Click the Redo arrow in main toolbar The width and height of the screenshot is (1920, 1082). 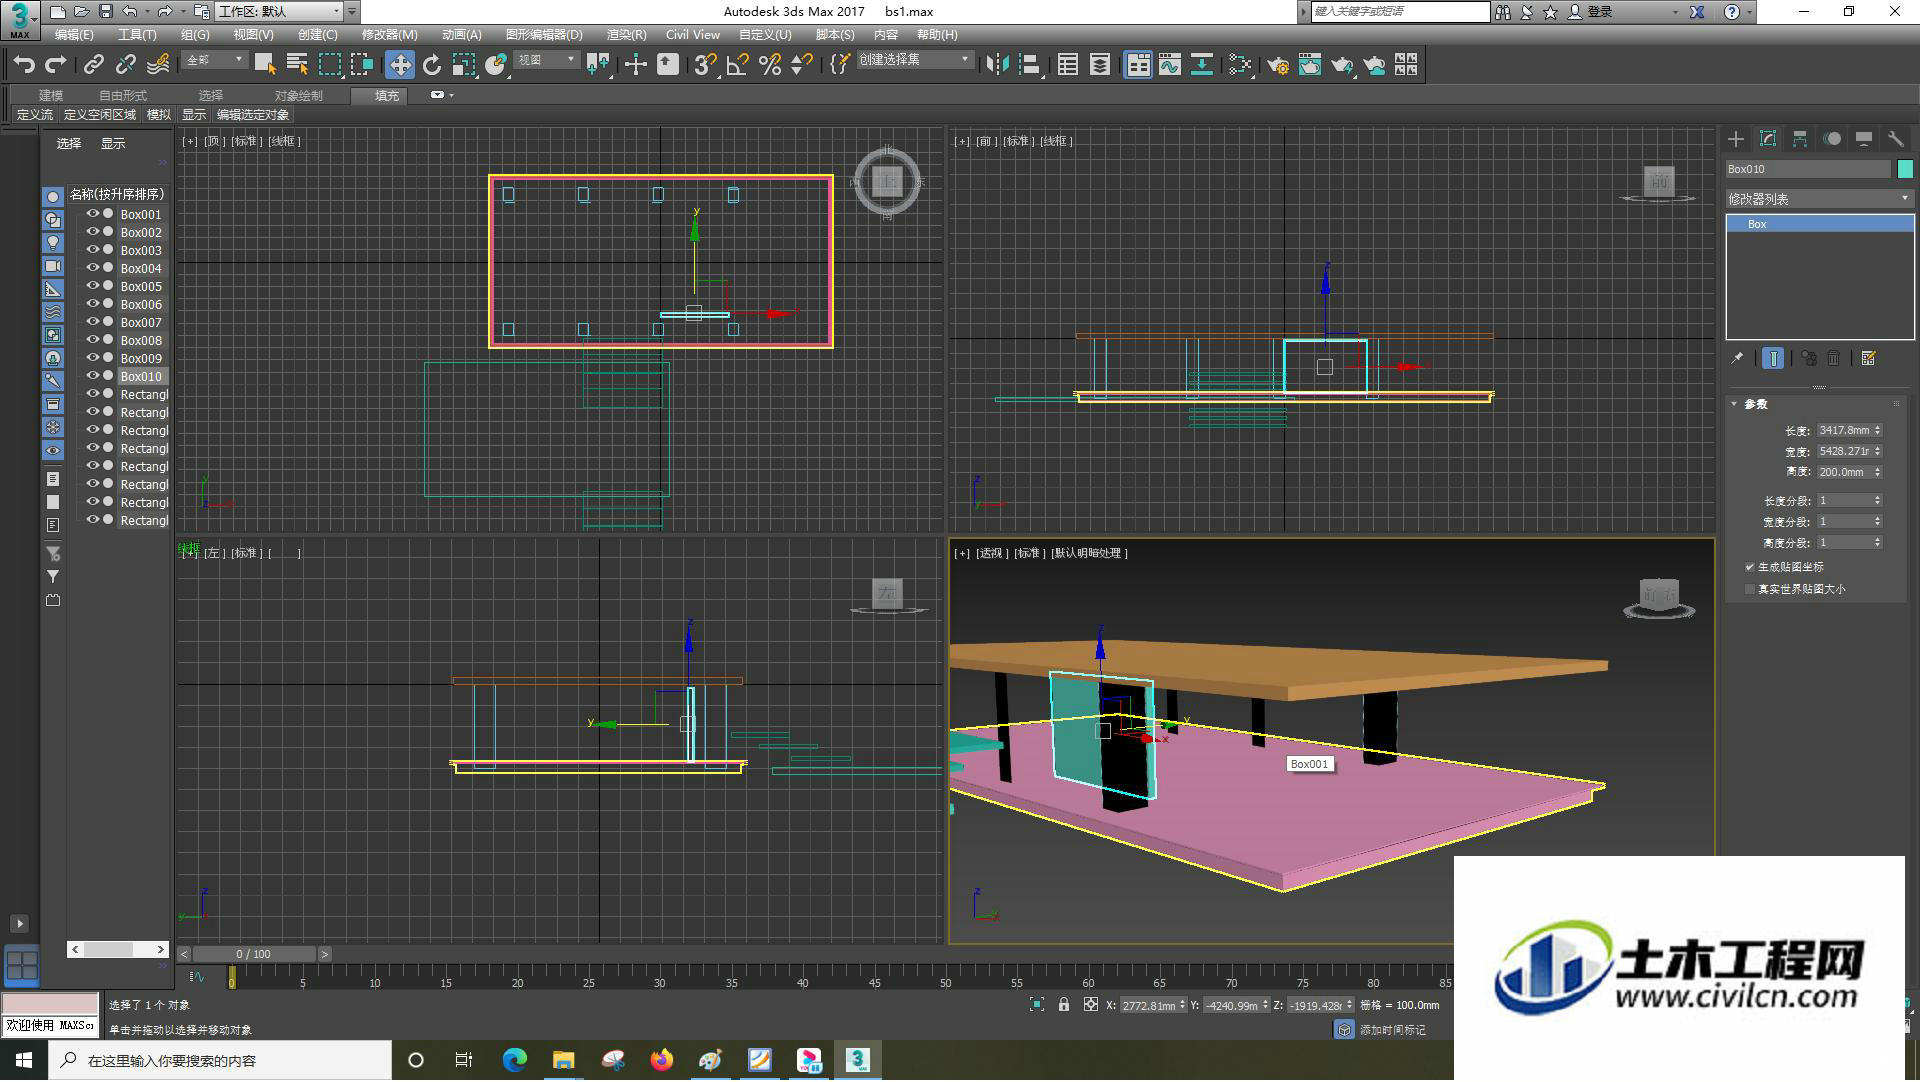pyautogui.click(x=56, y=65)
